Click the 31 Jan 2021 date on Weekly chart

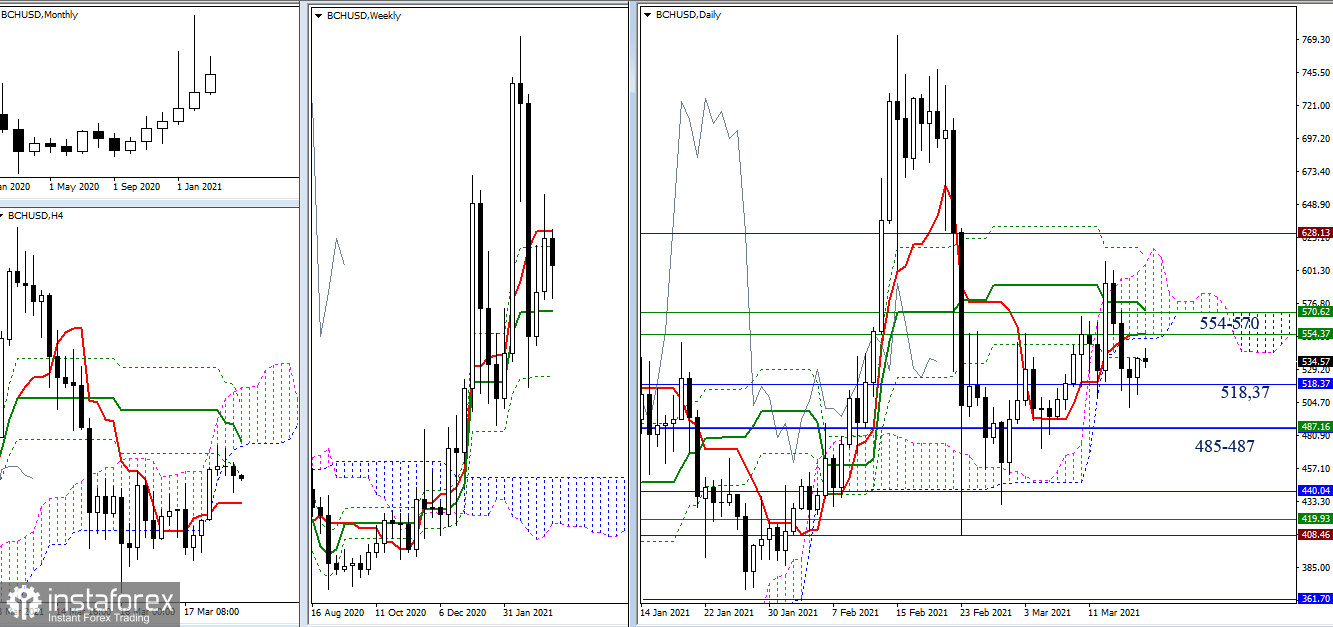(x=525, y=611)
